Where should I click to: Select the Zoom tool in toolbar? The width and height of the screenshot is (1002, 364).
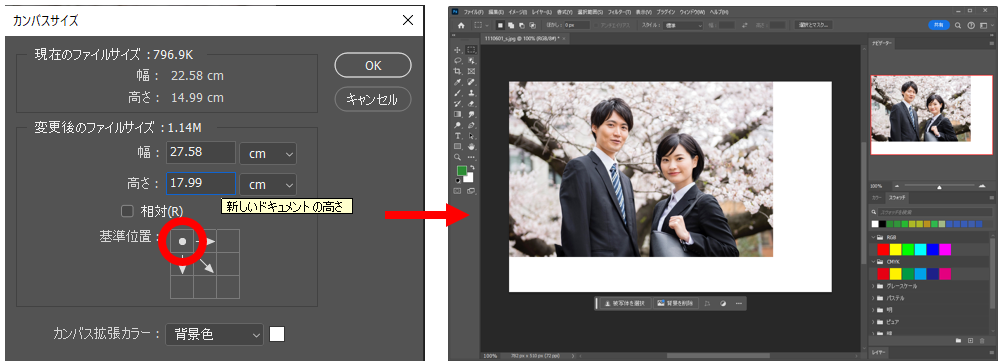coord(457,157)
